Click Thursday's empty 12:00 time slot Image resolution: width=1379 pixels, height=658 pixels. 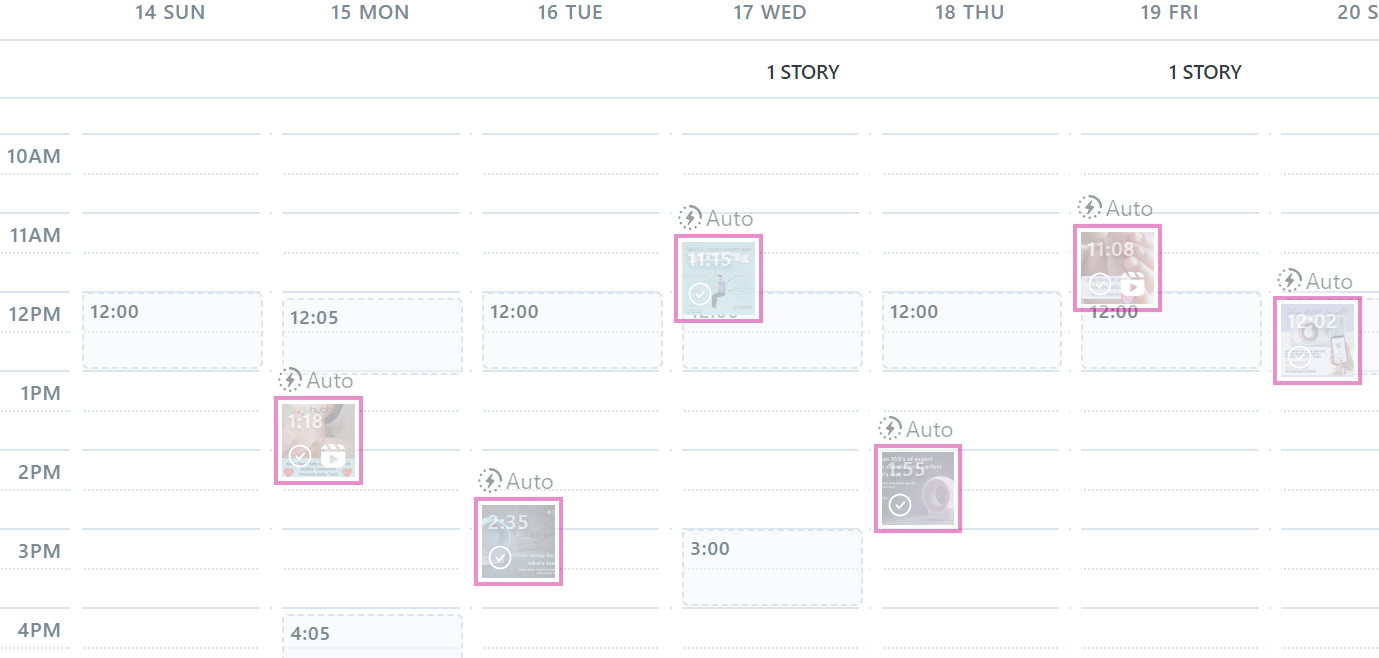[972, 331]
